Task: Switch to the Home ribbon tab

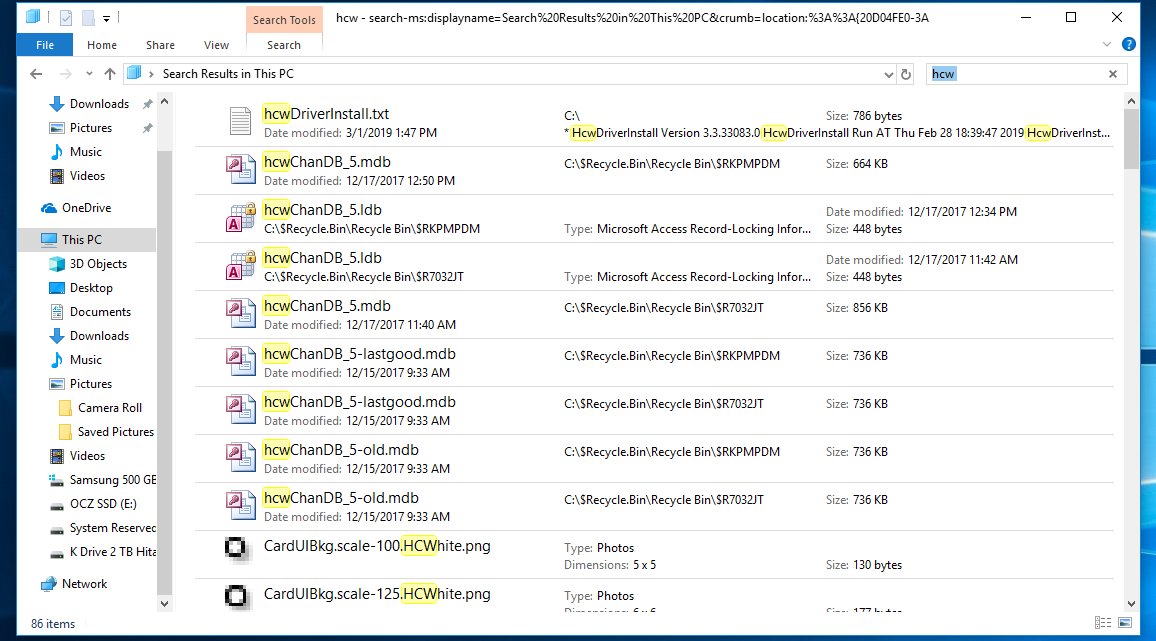Action: 102,45
